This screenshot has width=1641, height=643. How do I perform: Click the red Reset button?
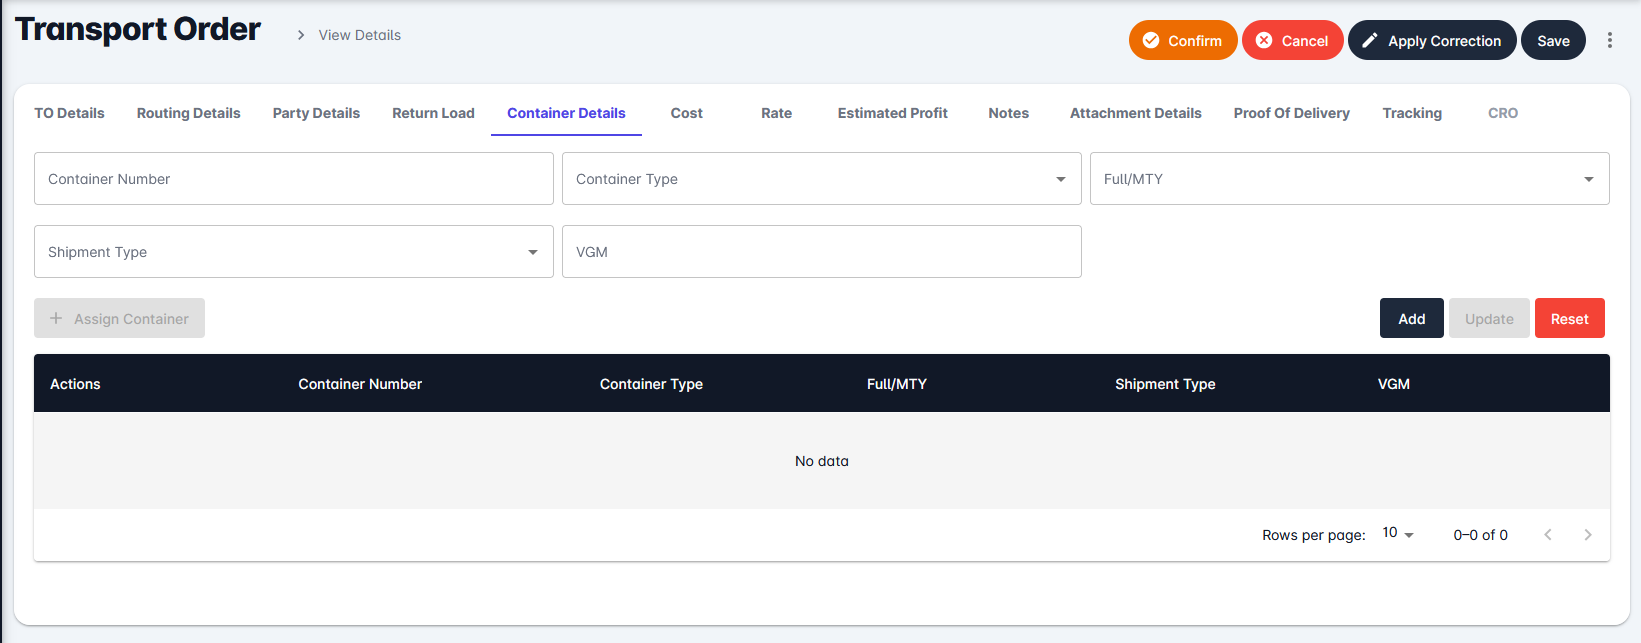tap(1569, 318)
